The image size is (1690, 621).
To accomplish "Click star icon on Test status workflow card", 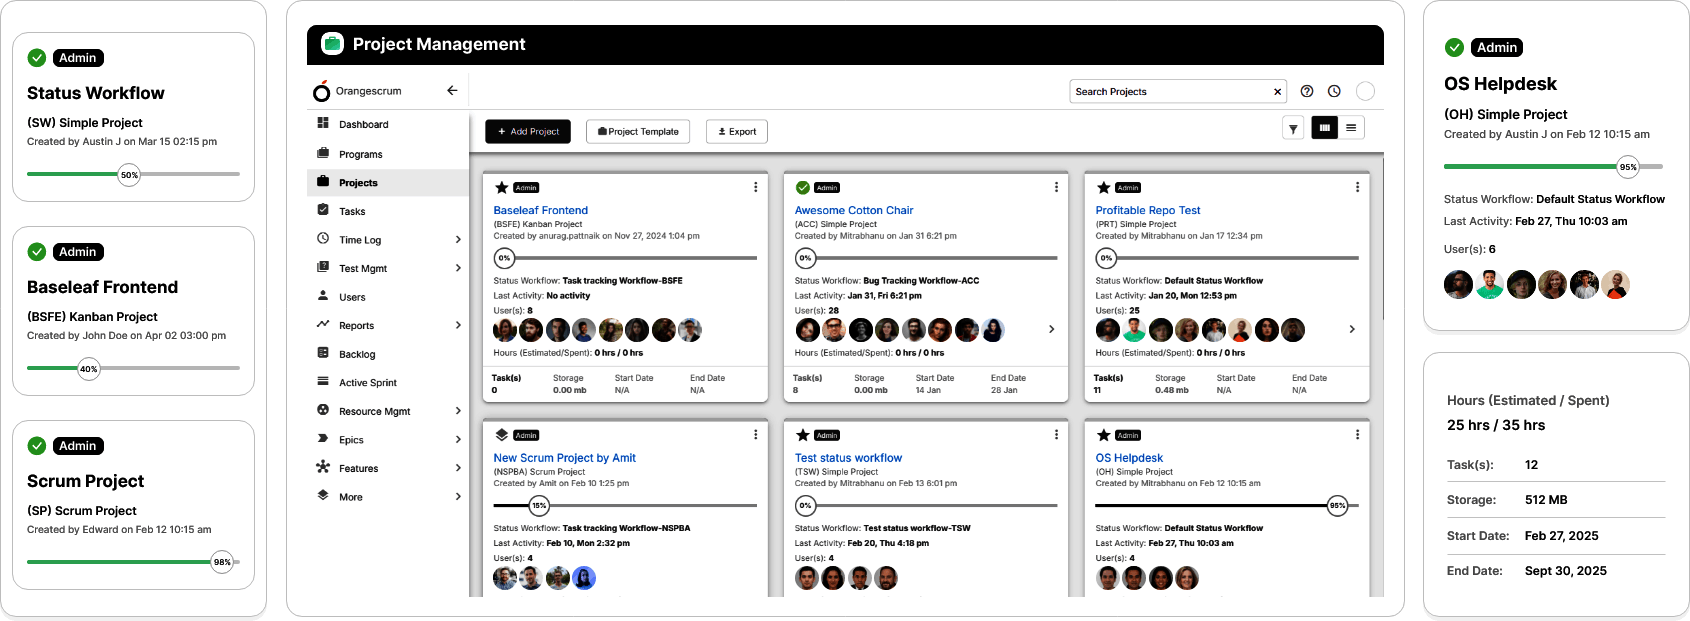I will tap(802, 435).
